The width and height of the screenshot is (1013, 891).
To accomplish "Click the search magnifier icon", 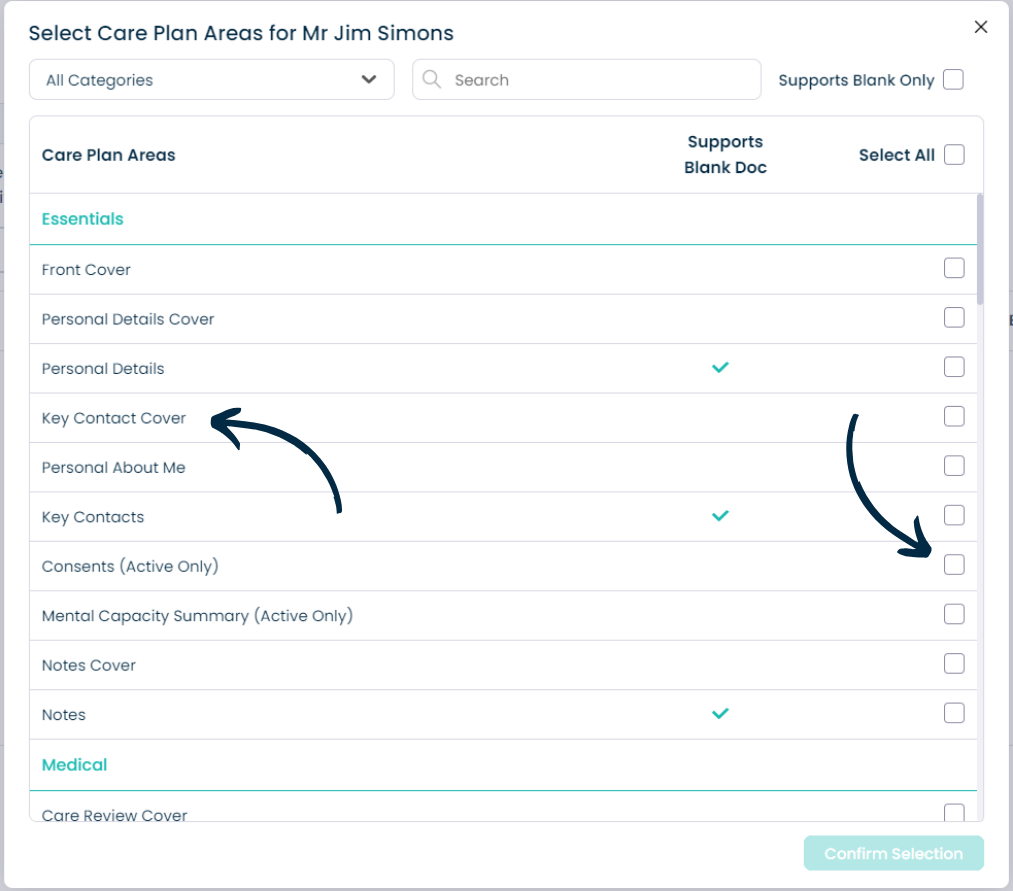I will 431,79.
